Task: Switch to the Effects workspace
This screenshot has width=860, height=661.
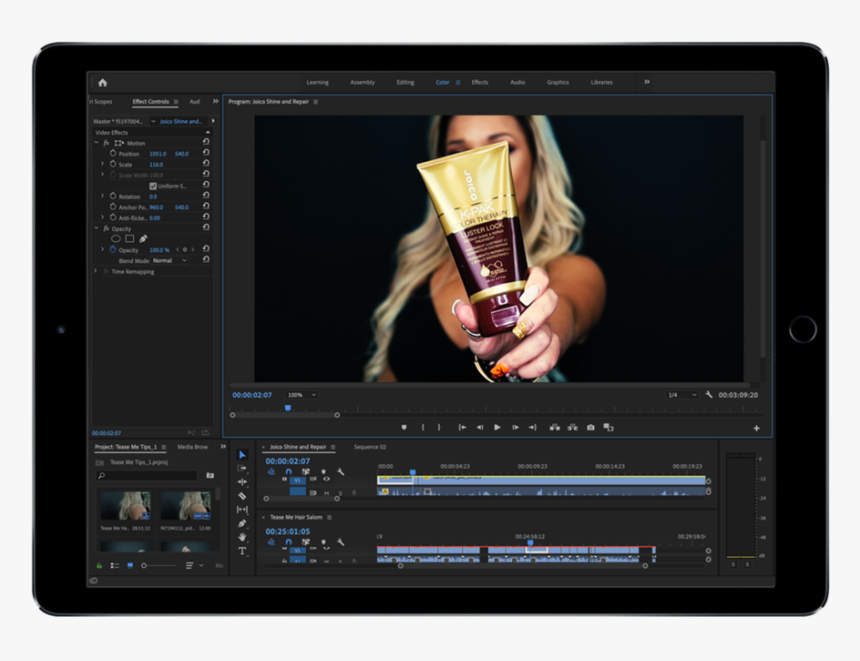Action: point(480,82)
